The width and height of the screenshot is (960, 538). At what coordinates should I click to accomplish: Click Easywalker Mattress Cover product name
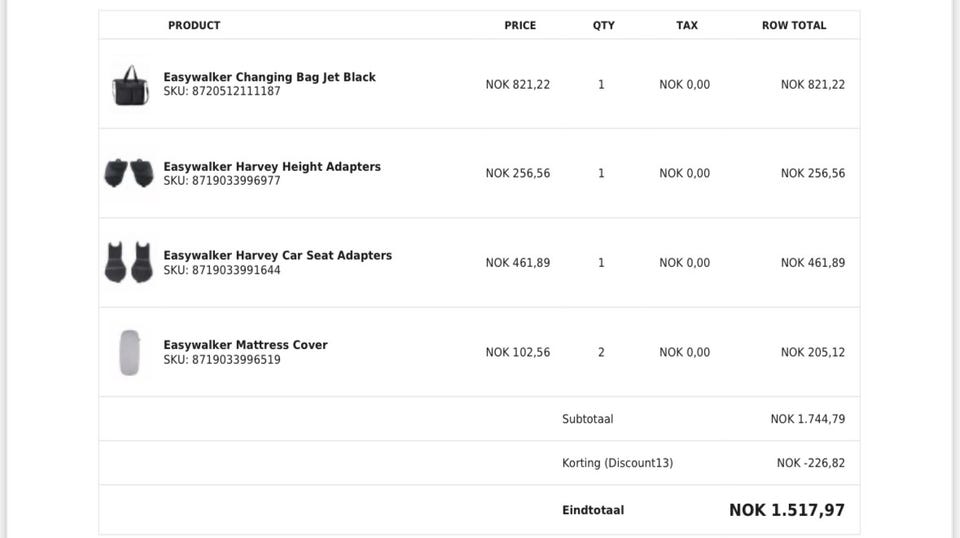(x=245, y=345)
